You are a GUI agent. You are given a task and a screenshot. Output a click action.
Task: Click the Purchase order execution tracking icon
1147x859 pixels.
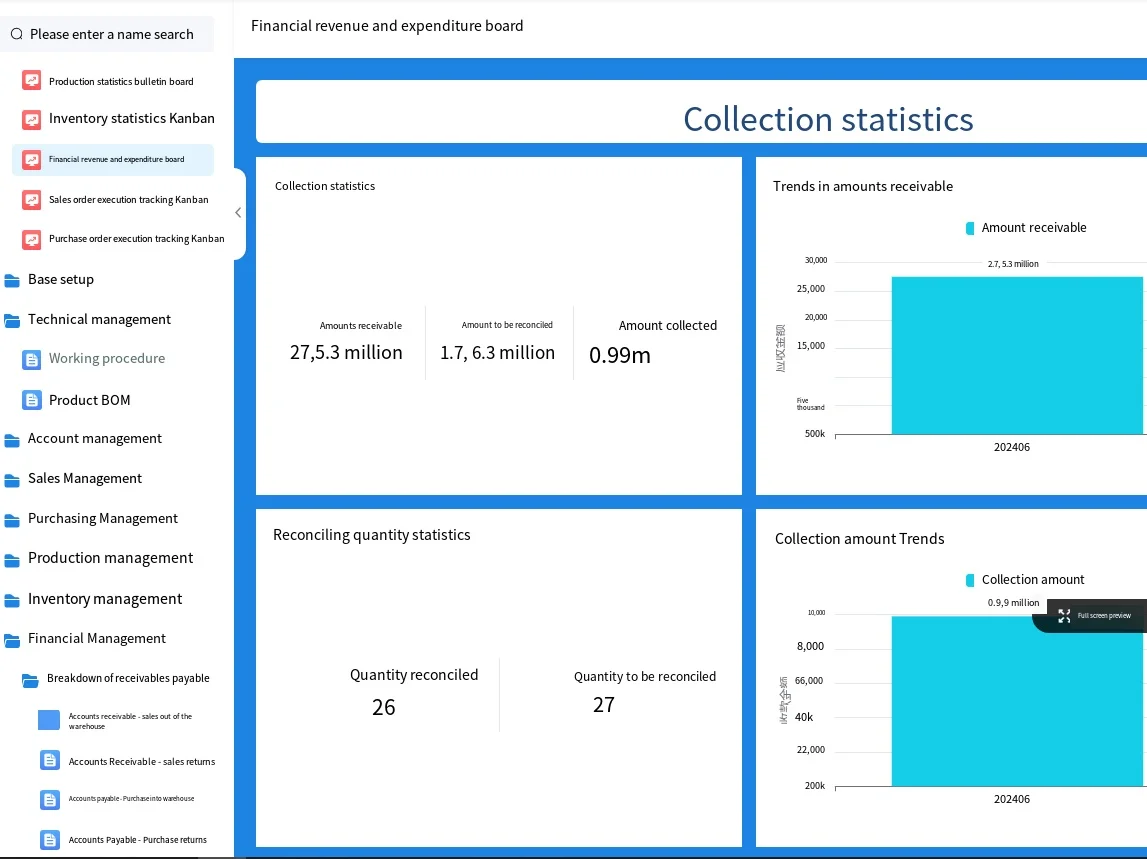click(32, 239)
